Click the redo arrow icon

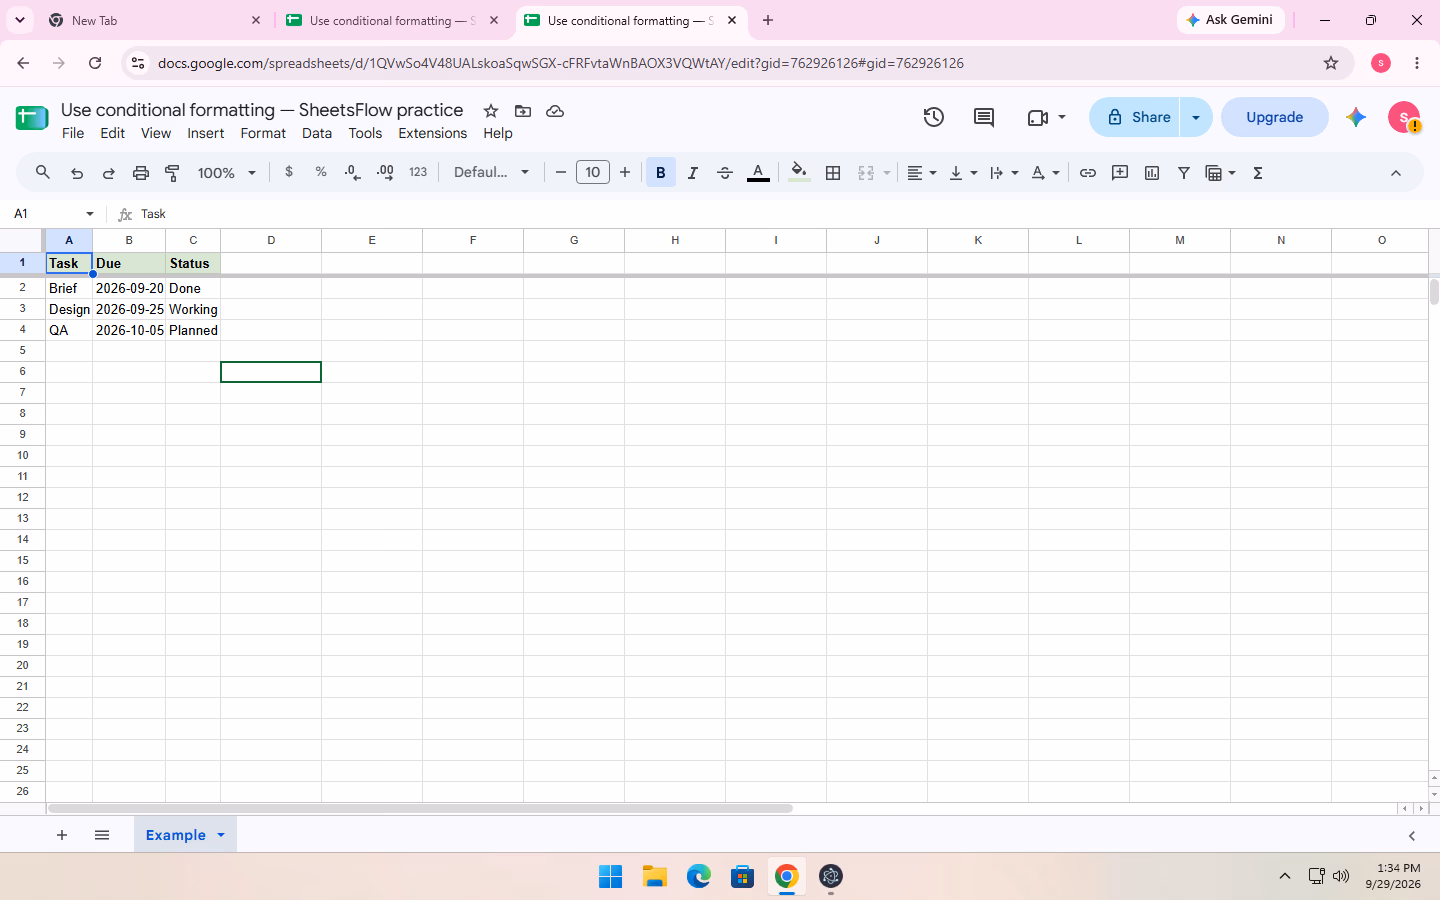coord(109,173)
